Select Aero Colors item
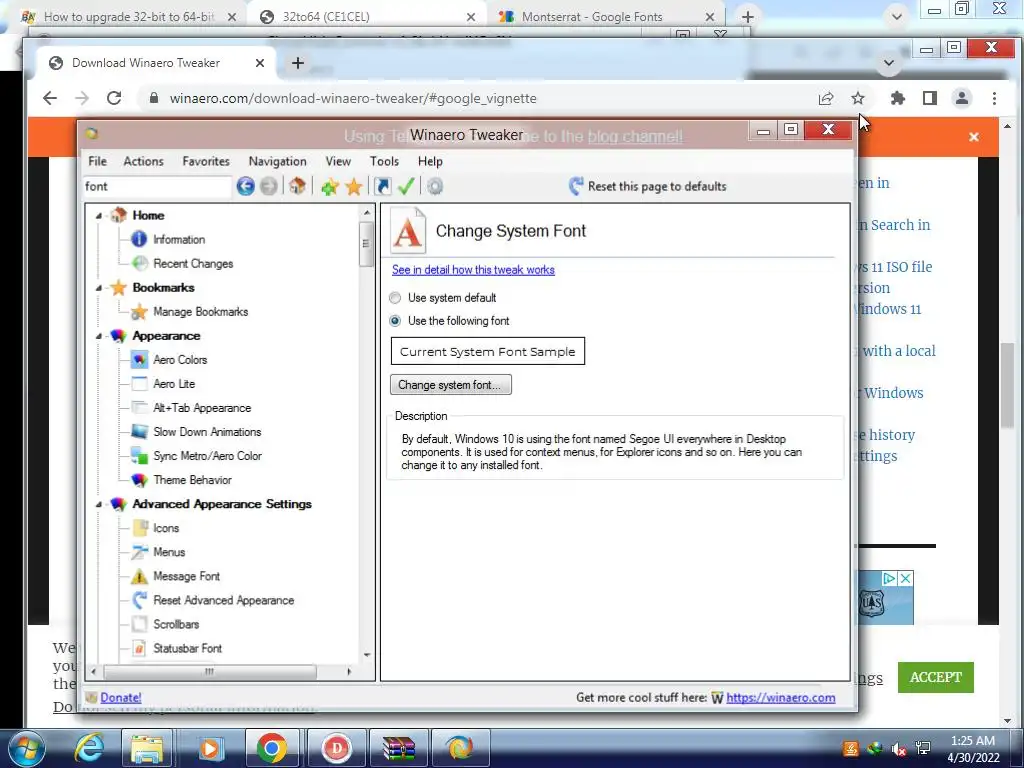The height and width of the screenshot is (768, 1024). point(180,360)
